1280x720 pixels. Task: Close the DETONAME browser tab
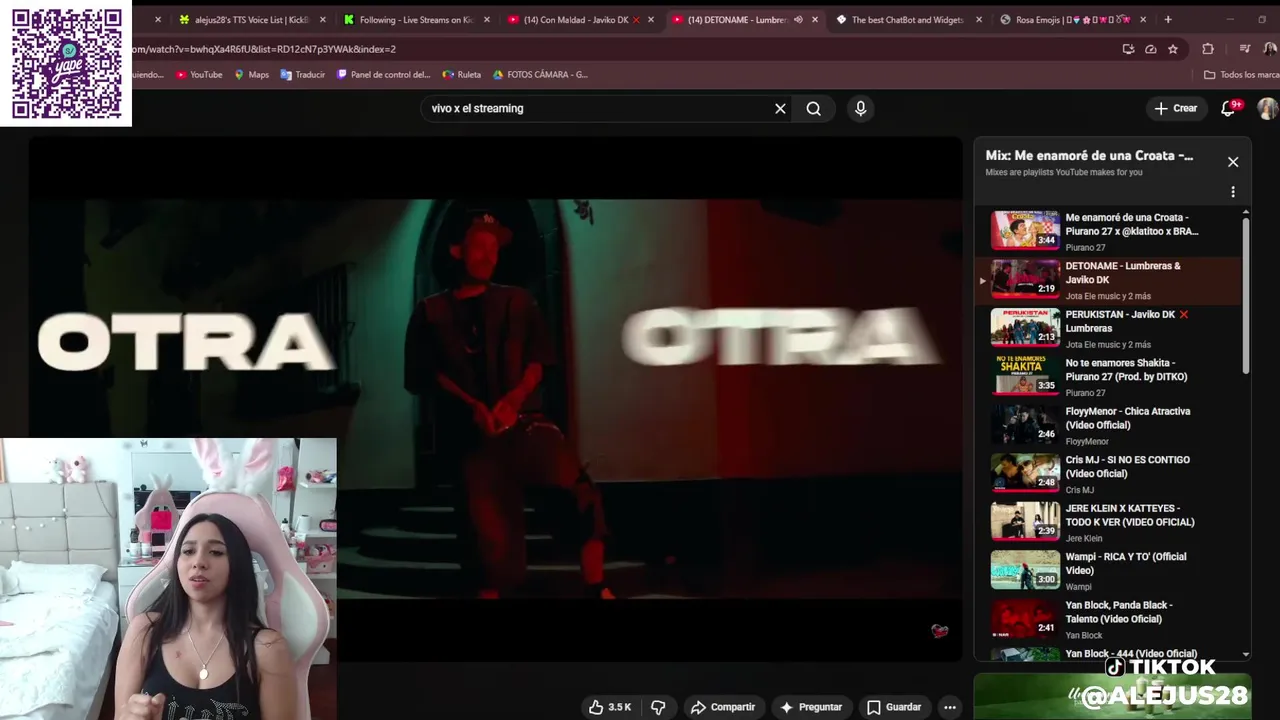(814, 19)
